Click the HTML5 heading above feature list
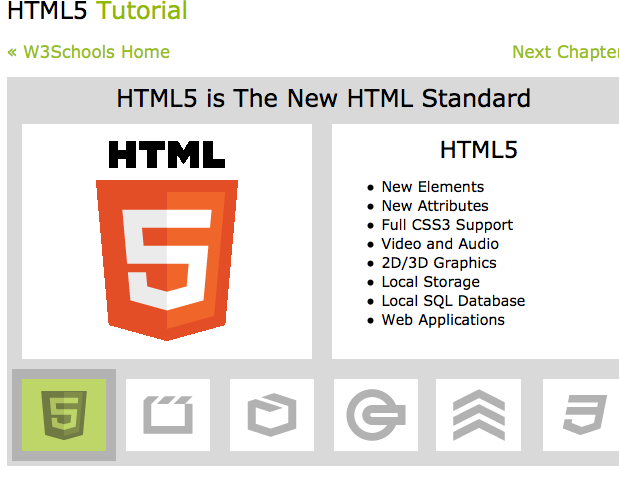Image resolution: width=619 pixels, height=478 pixels. (478, 150)
